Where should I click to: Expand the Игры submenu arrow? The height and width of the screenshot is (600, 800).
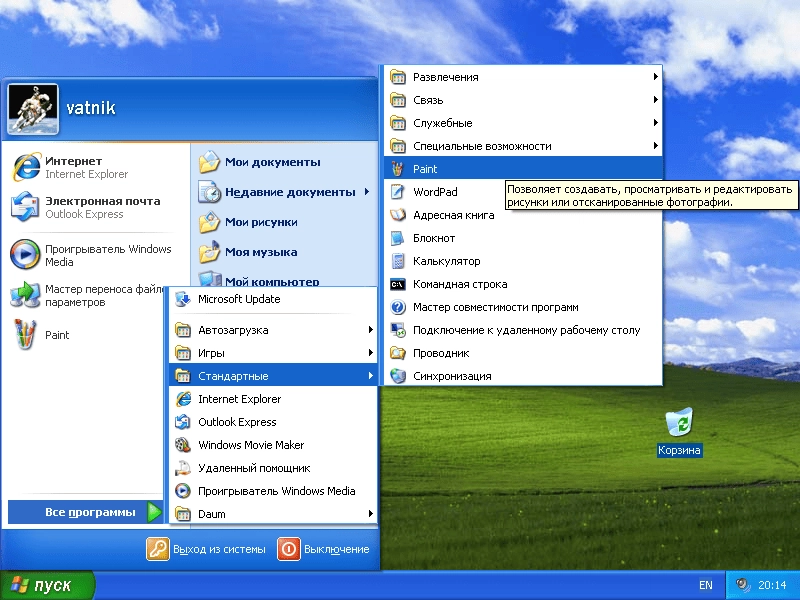[371, 353]
